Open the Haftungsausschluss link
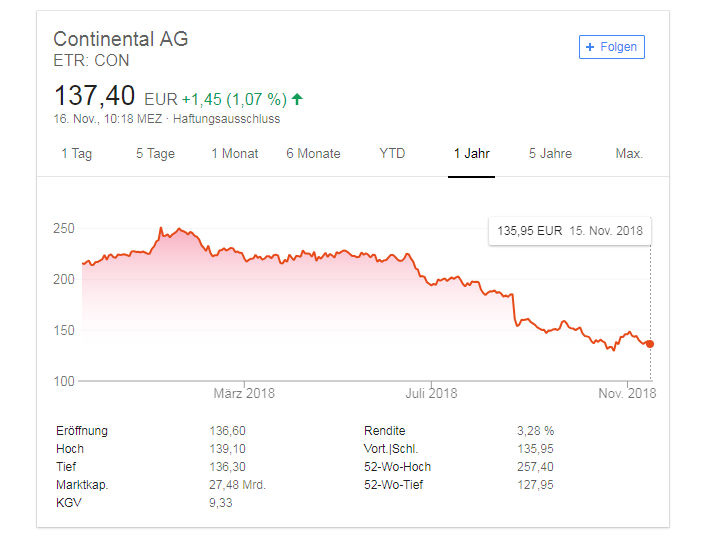Viewport: 717px width, 537px height. [226, 119]
